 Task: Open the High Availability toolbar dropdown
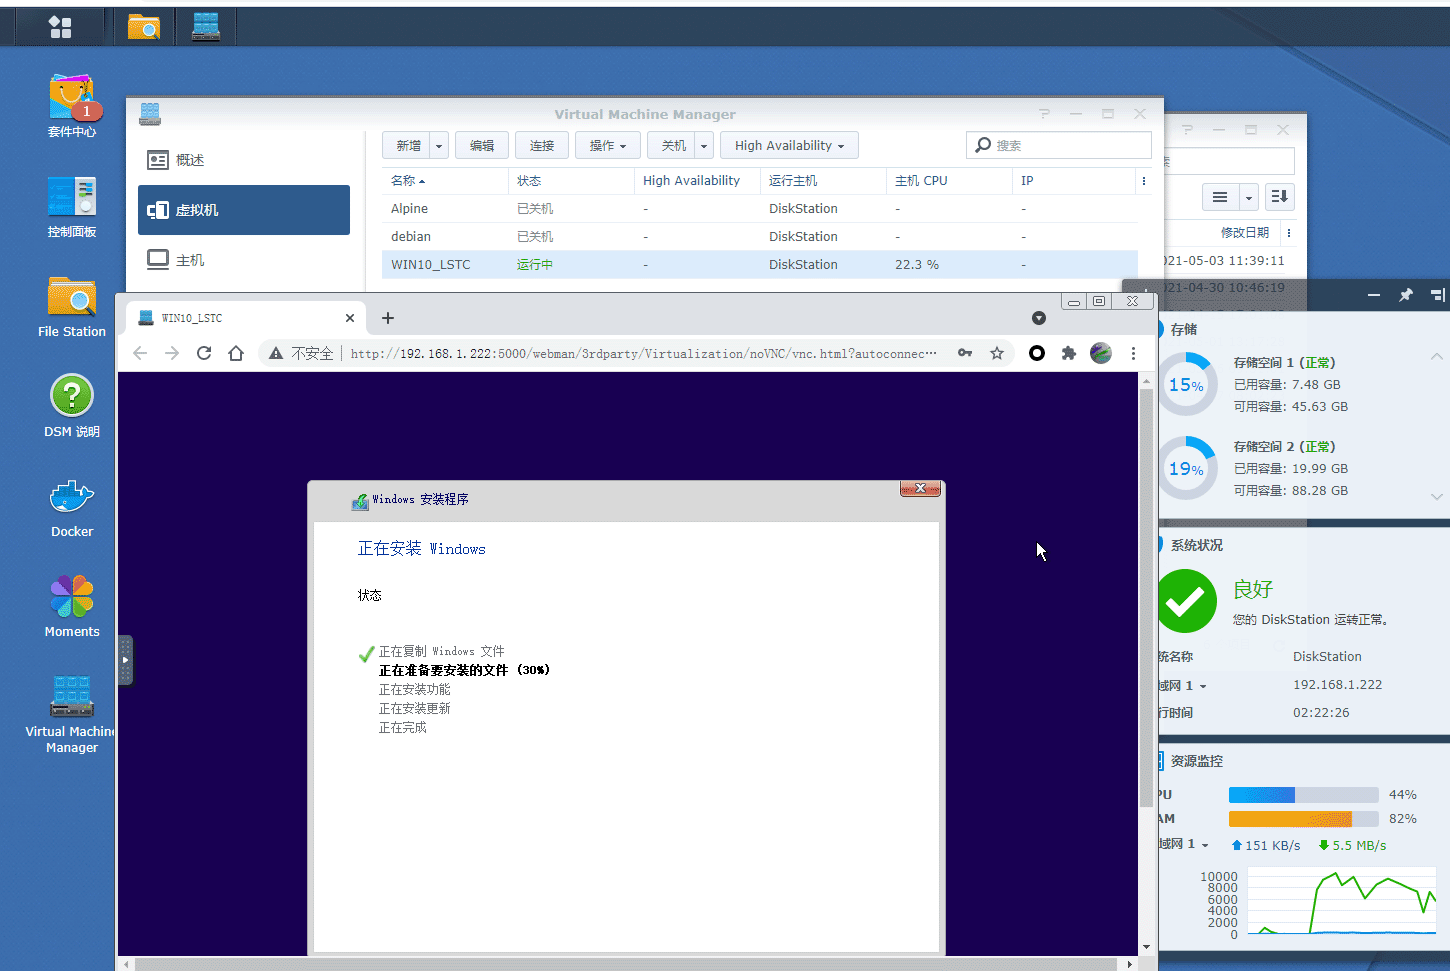click(789, 146)
